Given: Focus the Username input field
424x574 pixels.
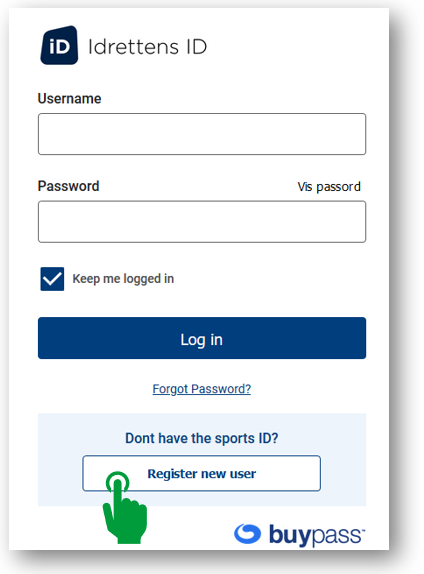Looking at the screenshot, I should click(x=202, y=134).
